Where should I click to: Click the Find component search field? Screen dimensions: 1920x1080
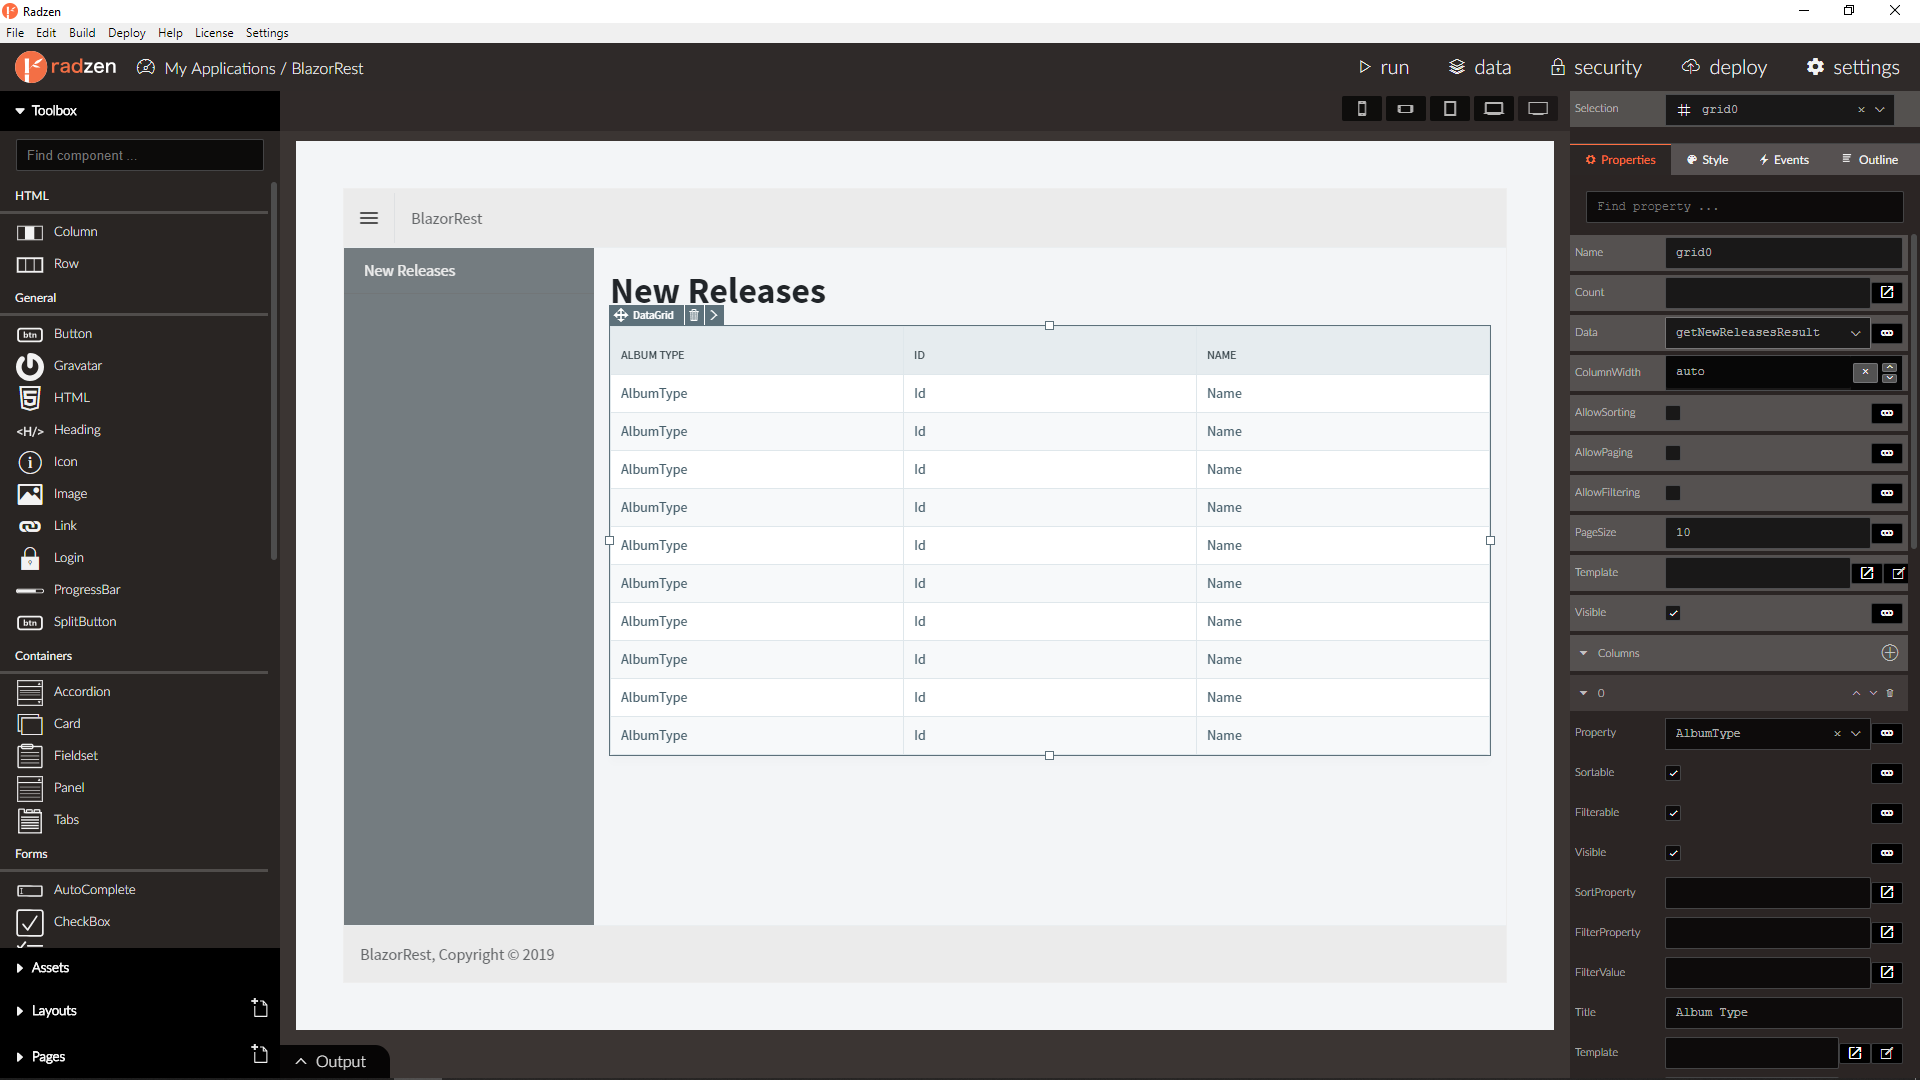coord(140,155)
